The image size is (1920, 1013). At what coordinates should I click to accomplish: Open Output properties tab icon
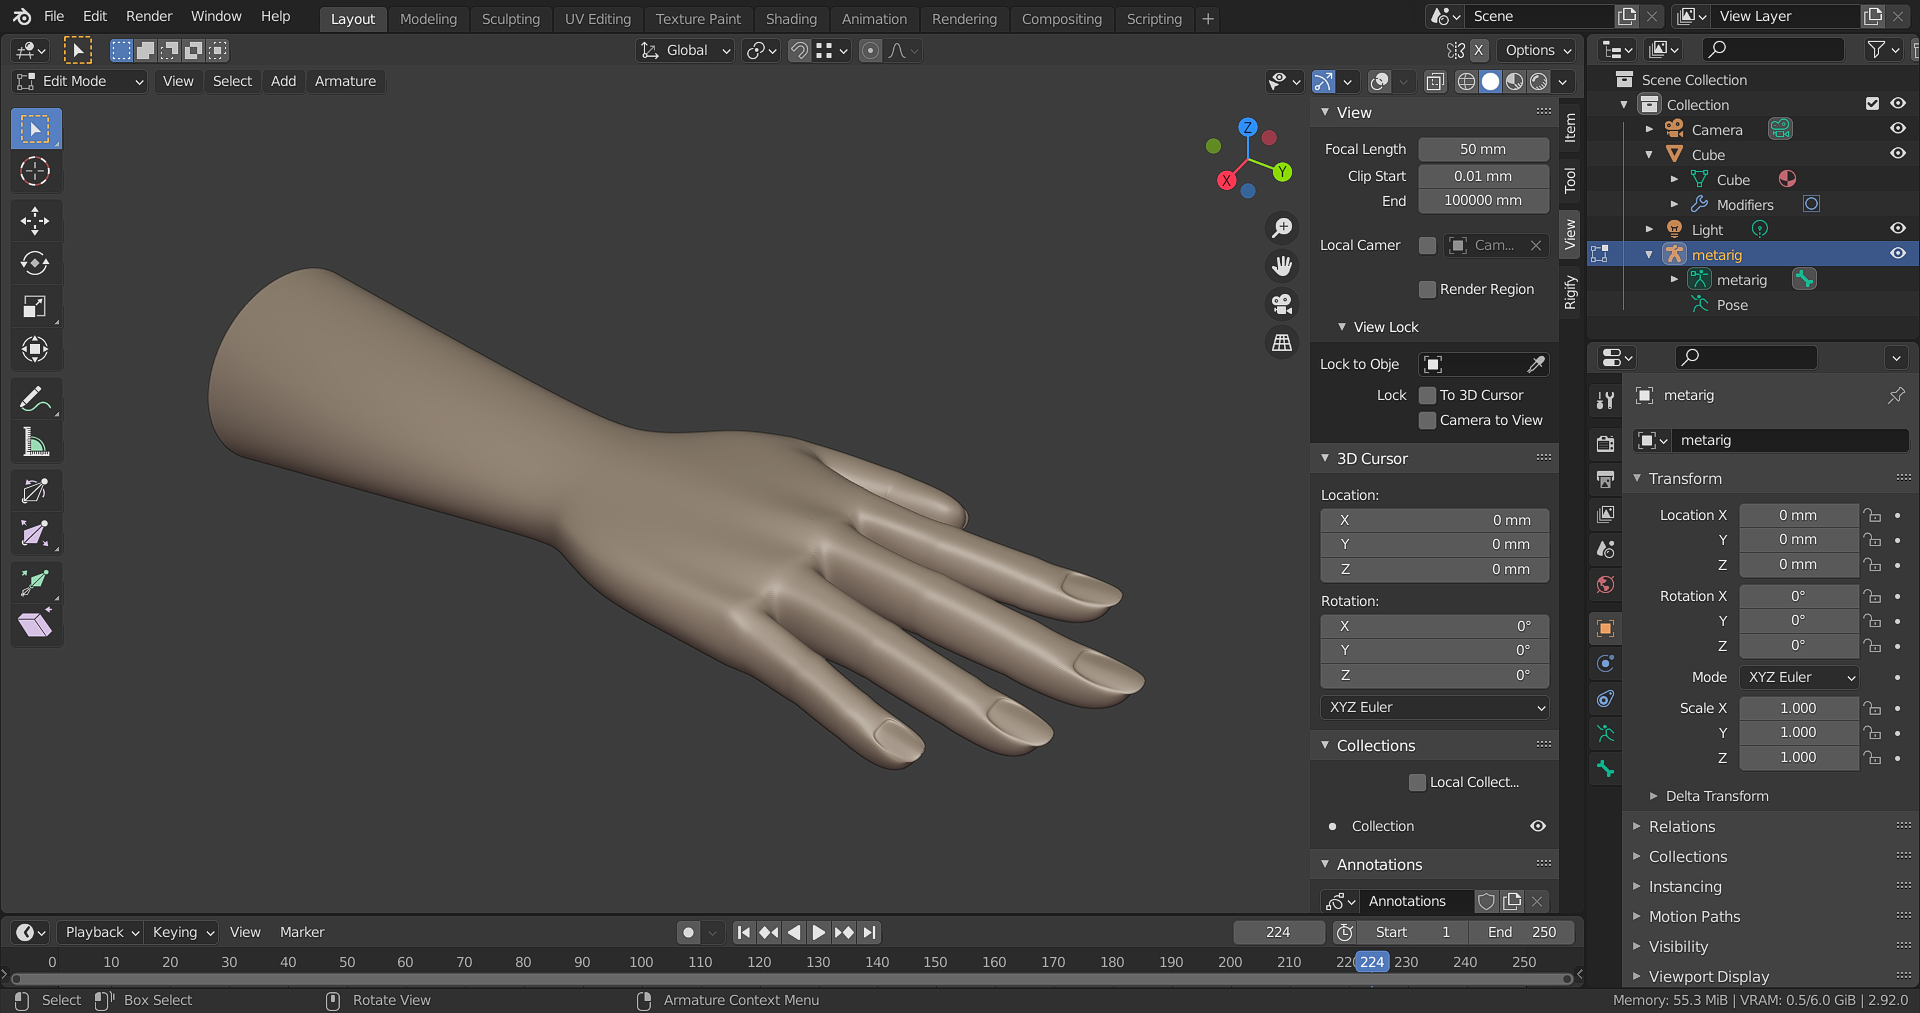1606,479
